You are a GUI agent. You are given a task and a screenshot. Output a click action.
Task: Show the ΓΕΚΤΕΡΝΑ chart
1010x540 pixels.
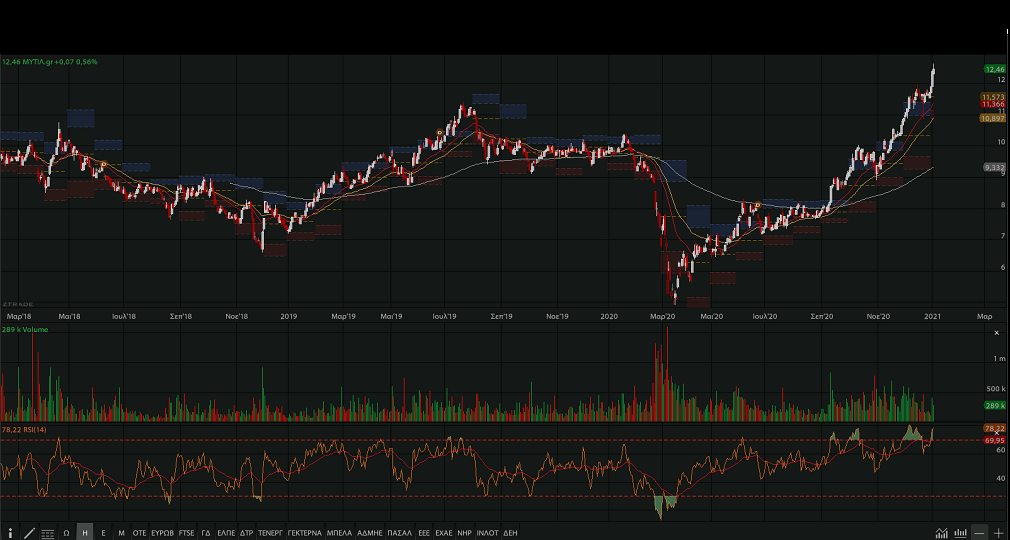click(x=305, y=533)
